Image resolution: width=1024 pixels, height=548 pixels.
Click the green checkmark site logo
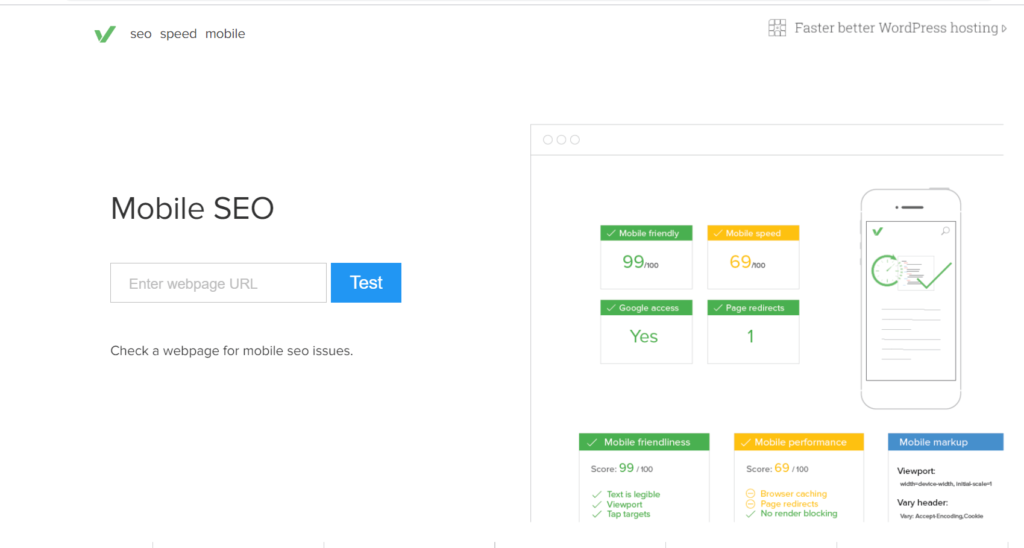click(105, 34)
